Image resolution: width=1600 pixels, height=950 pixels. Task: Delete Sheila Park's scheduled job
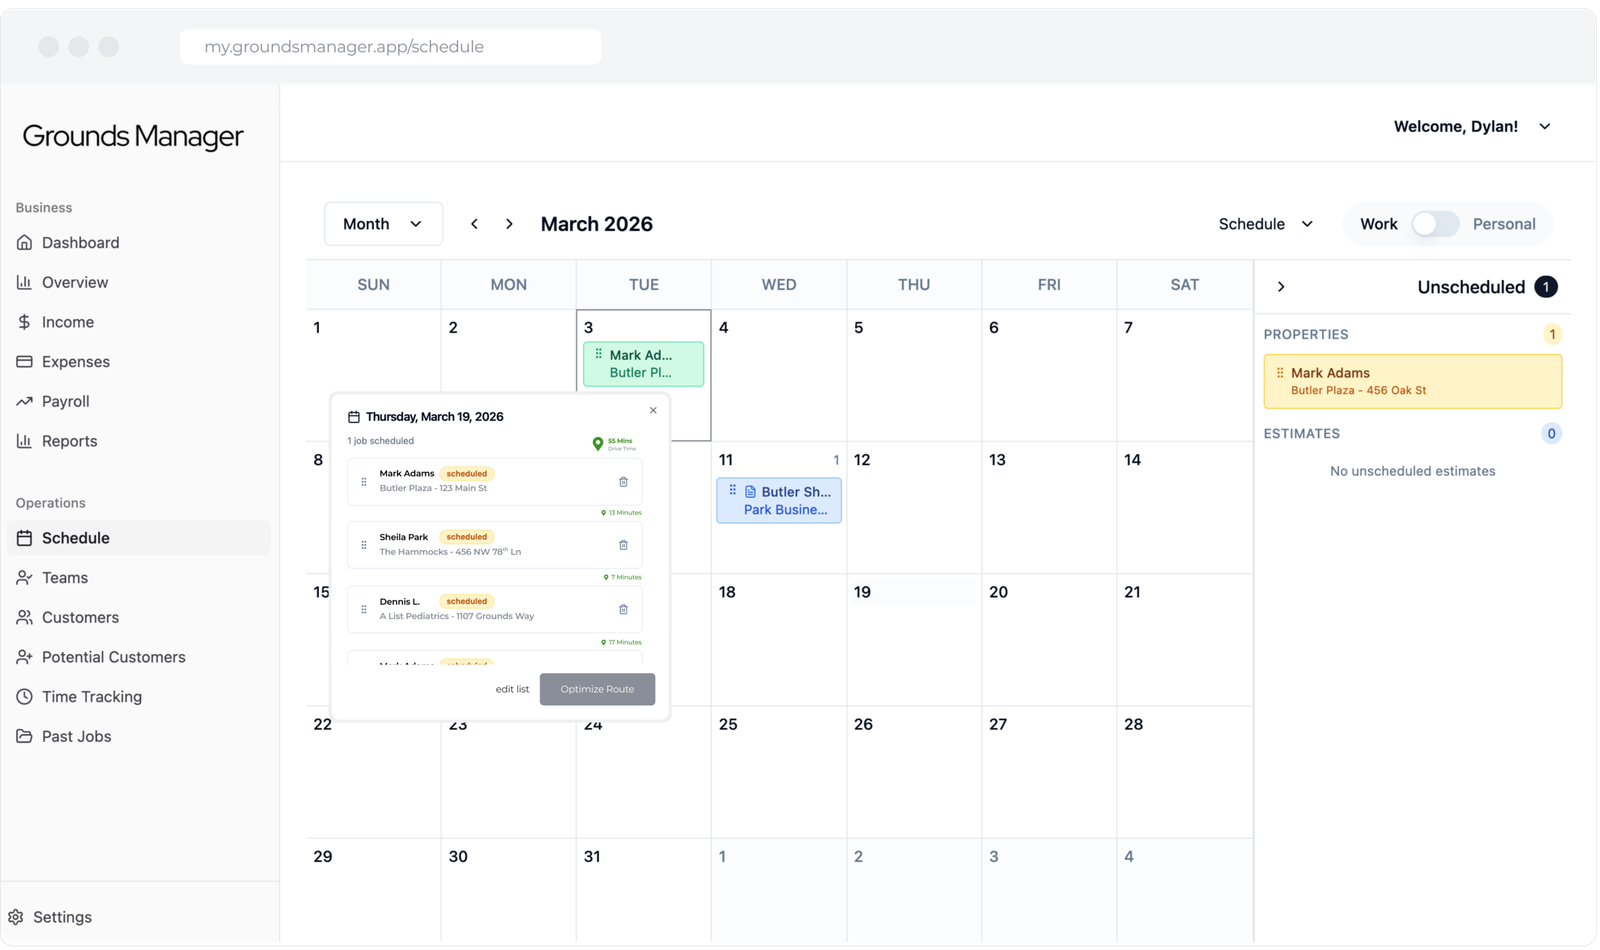point(623,545)
